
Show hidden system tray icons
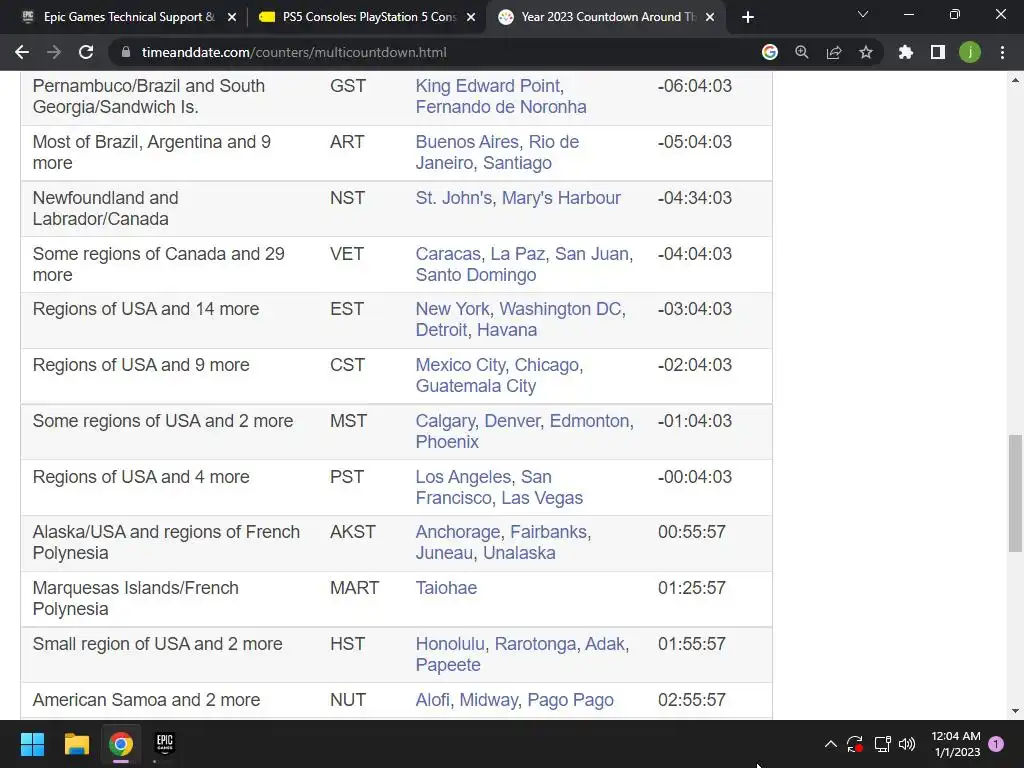pos(831,744)
